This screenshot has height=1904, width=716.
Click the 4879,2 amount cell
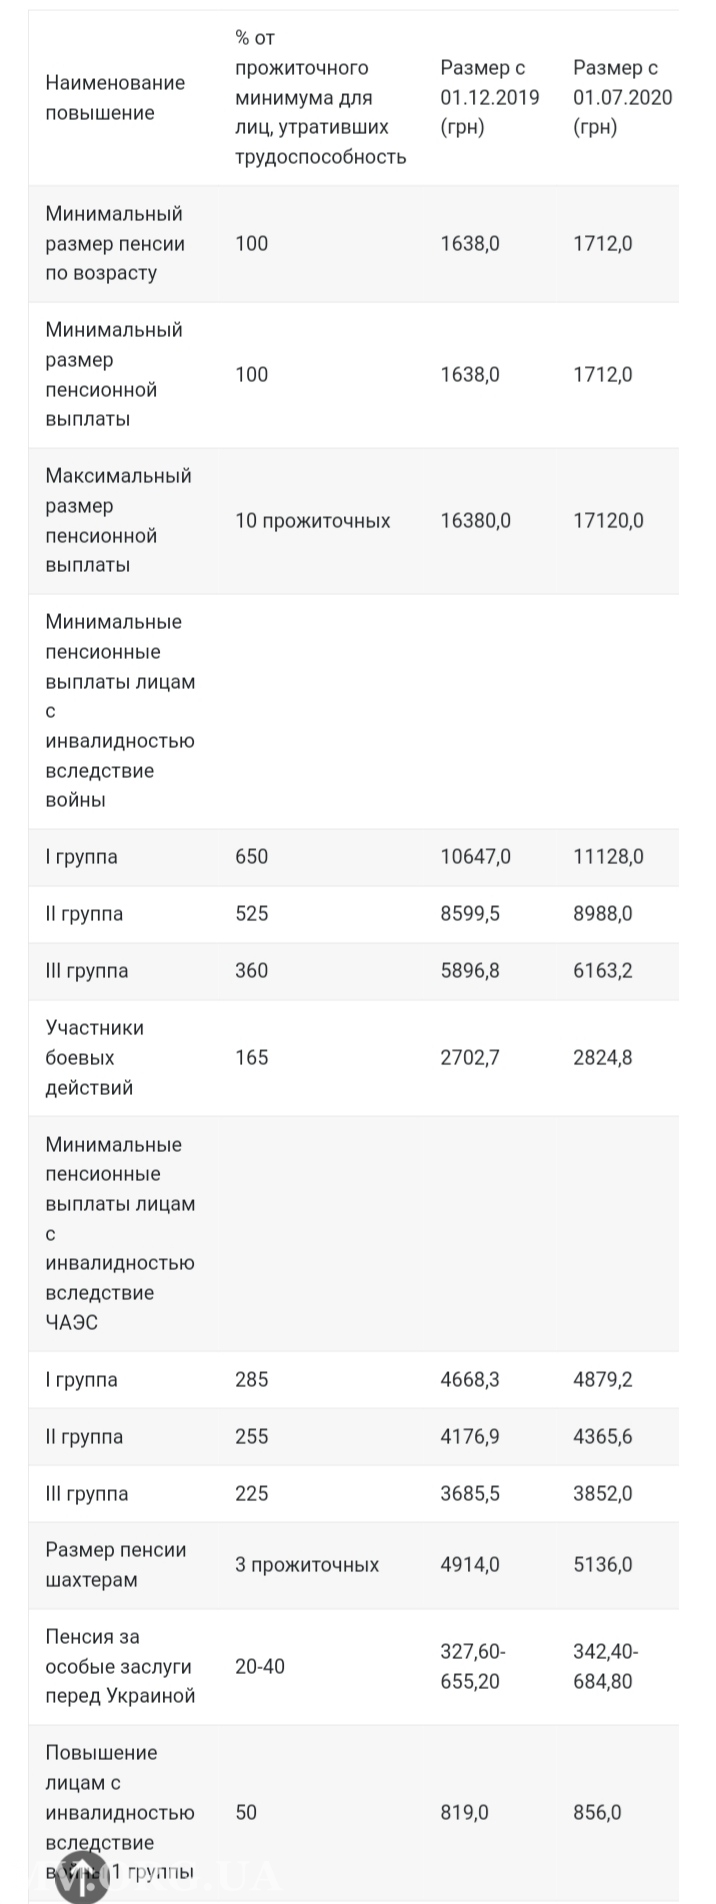tap(602, 1380)
